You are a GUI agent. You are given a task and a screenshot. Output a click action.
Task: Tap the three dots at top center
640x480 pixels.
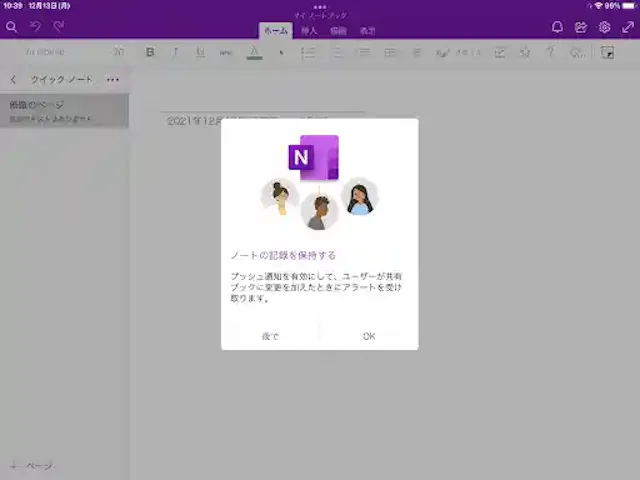click(x=320, y=7)
